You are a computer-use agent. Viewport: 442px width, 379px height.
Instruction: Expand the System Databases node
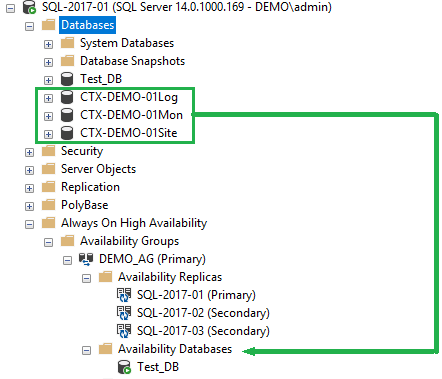click(x=48, y=44)
